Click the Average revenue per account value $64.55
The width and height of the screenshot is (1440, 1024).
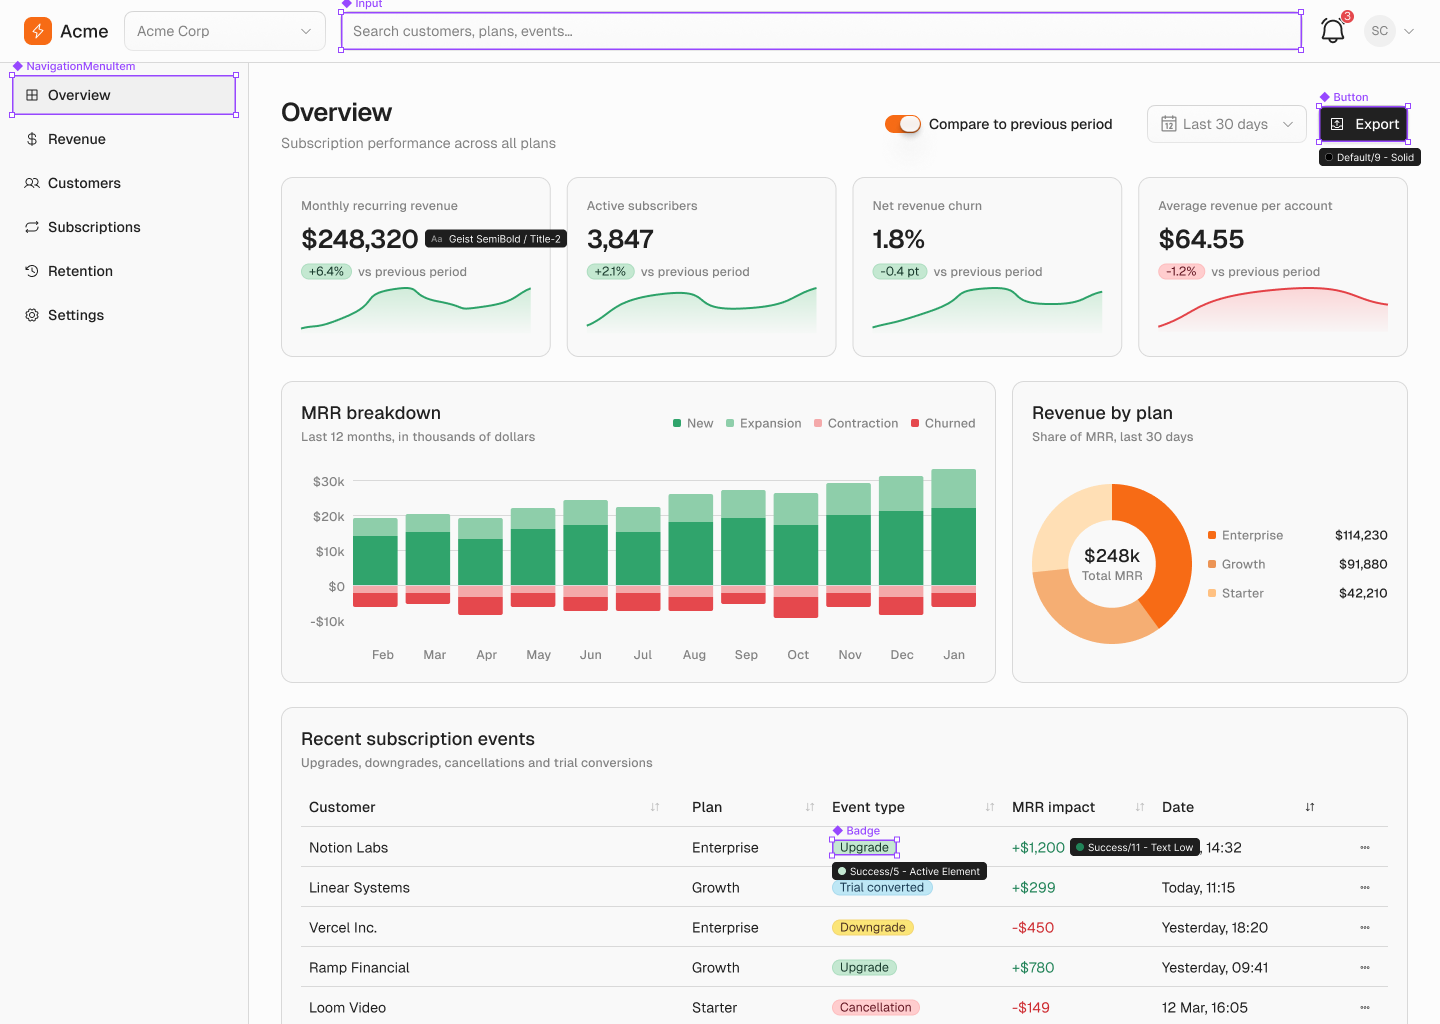coord(1201,239)
